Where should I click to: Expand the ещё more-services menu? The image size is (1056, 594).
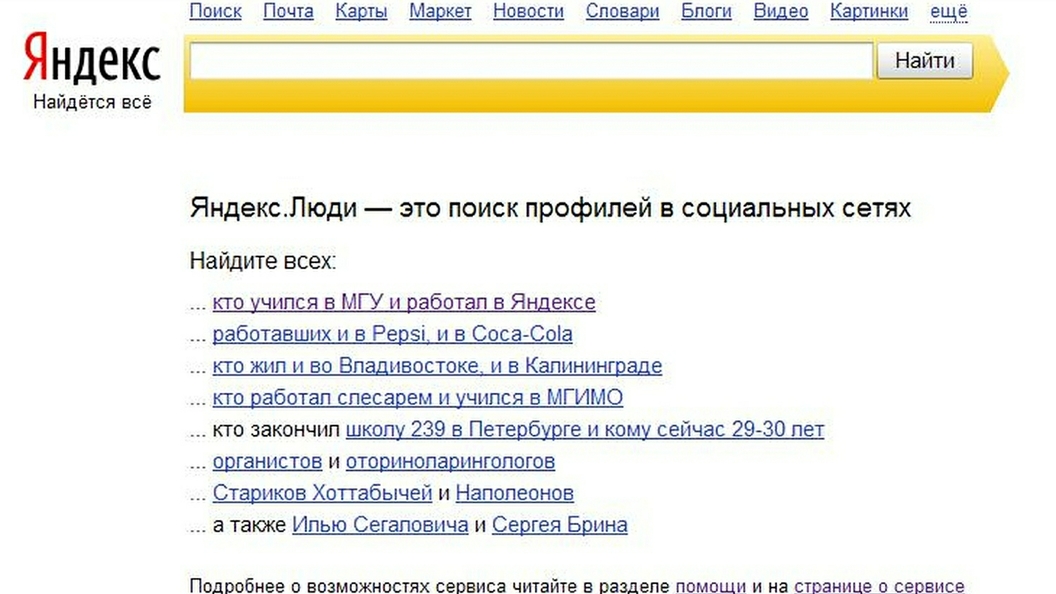(948, 11)
